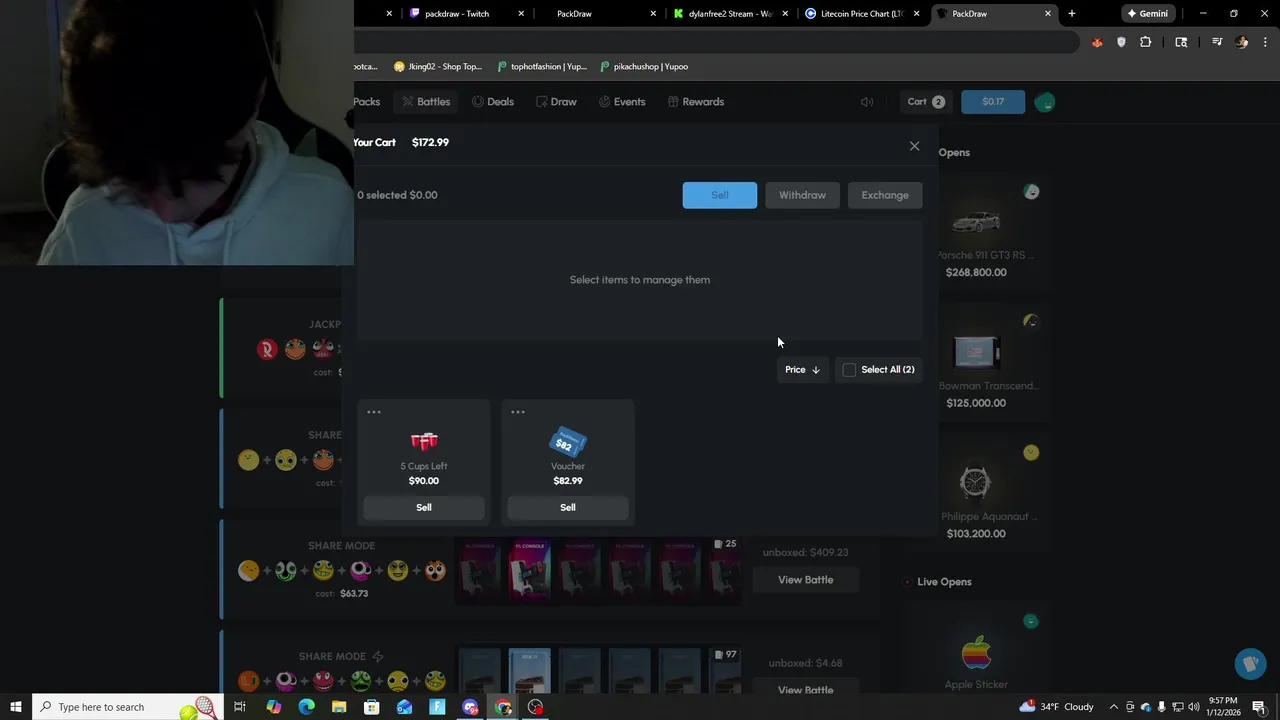Open the Rewards page
1280x720 pixels.
tap(696, 102)
